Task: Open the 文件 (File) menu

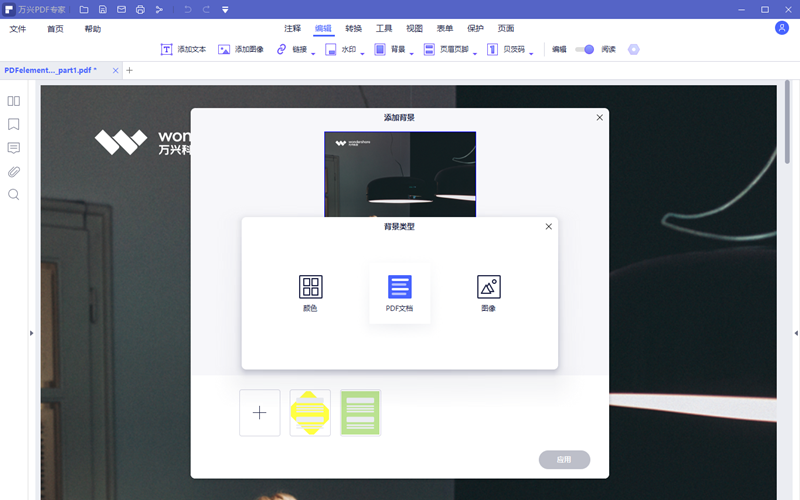Action: coord(18,29)
